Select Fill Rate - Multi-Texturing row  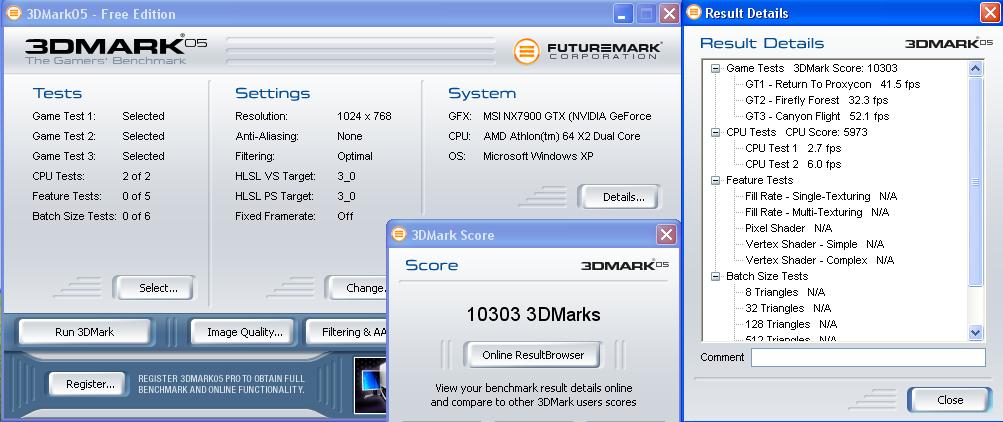pos(817,212)
